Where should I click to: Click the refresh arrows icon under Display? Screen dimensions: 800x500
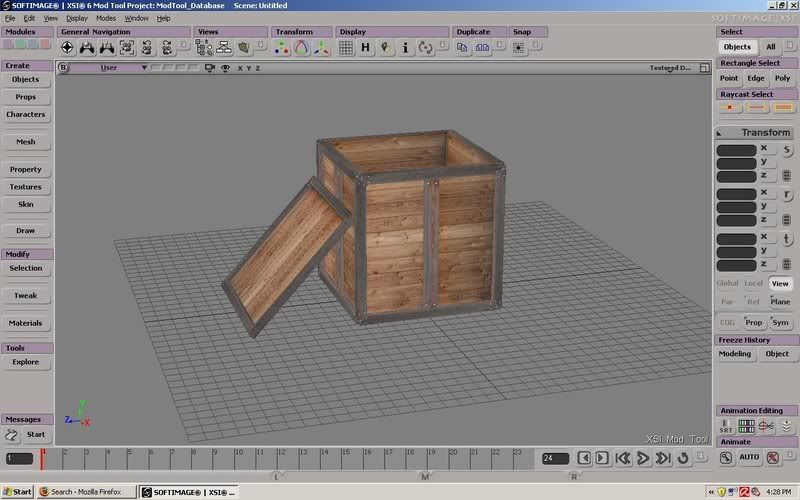[x=425, y=48]
